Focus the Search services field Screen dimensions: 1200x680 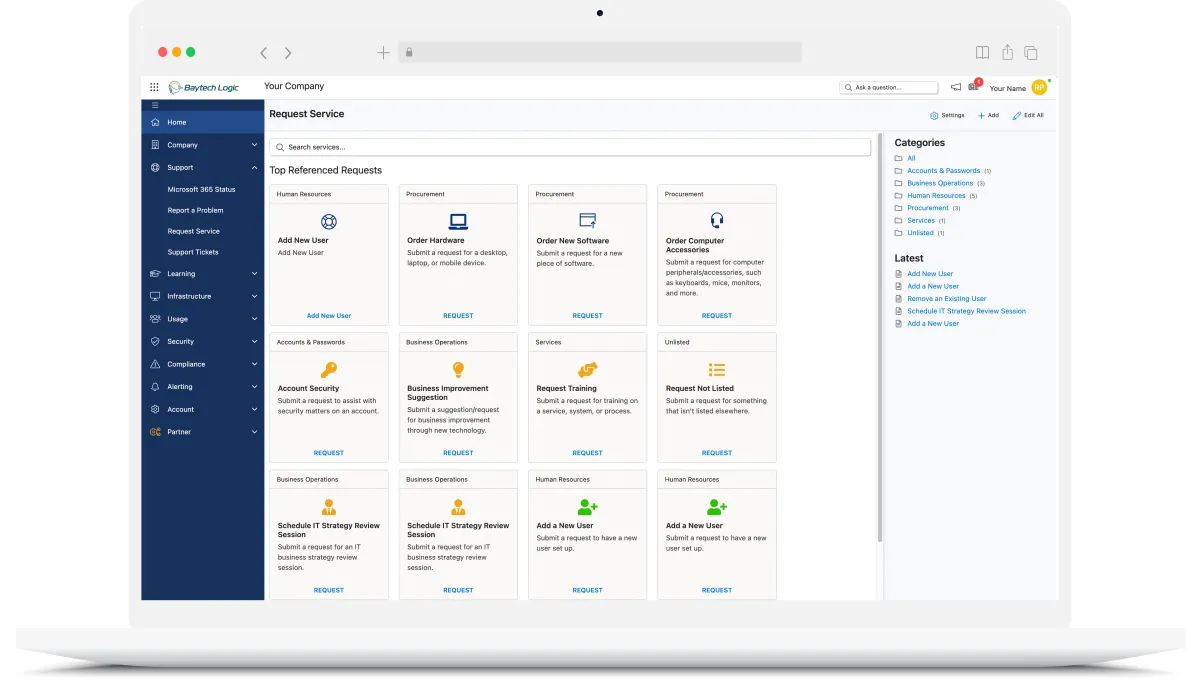click(570, 147)
